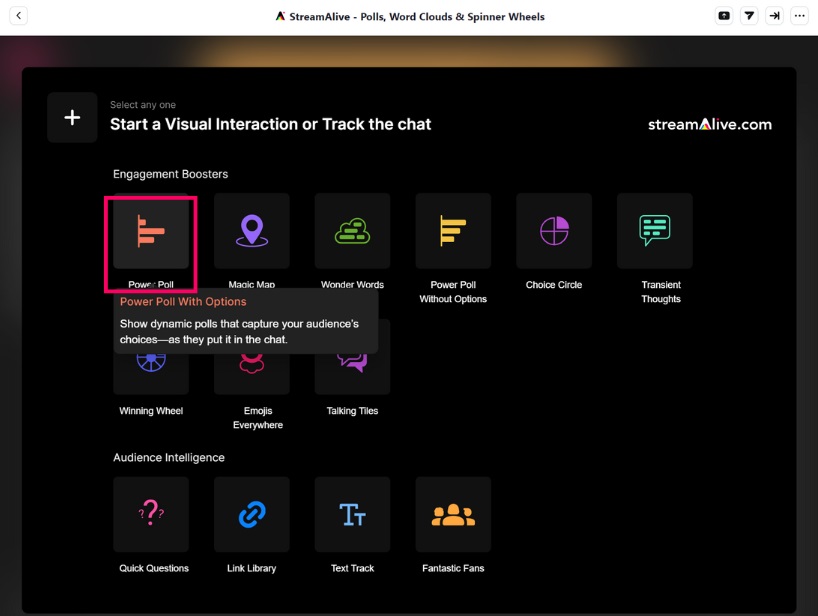Click the 'Select any one' caption
Viewport: 818px width, 616px height.
point(143,105)
